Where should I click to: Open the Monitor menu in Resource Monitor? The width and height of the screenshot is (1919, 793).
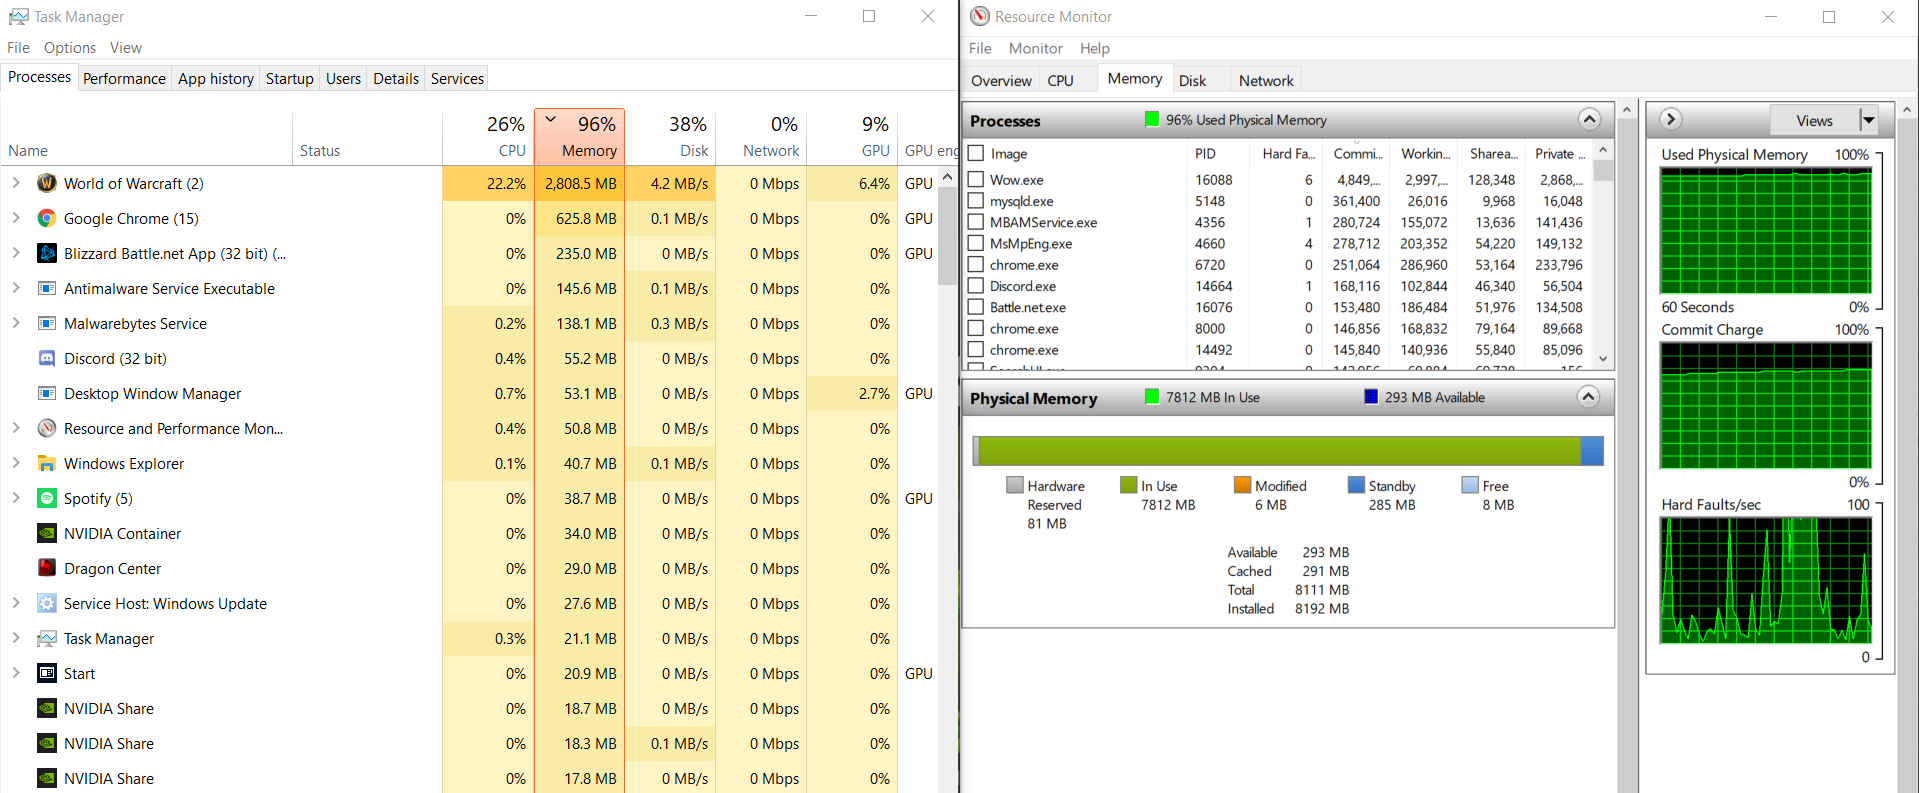1035,48
